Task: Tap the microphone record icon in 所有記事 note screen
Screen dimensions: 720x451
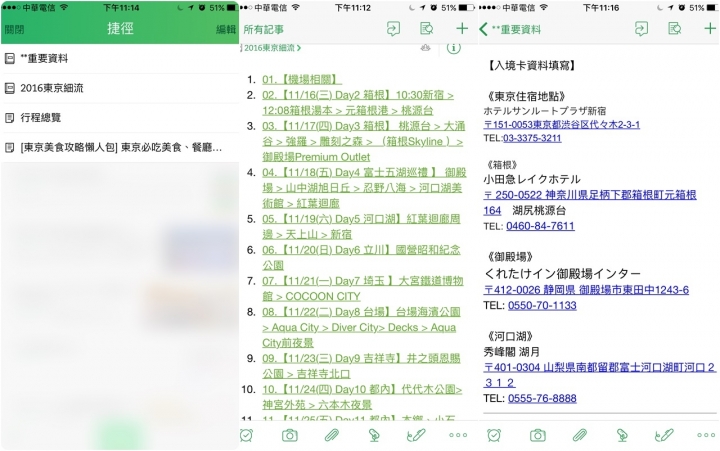Action: click(374, 435)
